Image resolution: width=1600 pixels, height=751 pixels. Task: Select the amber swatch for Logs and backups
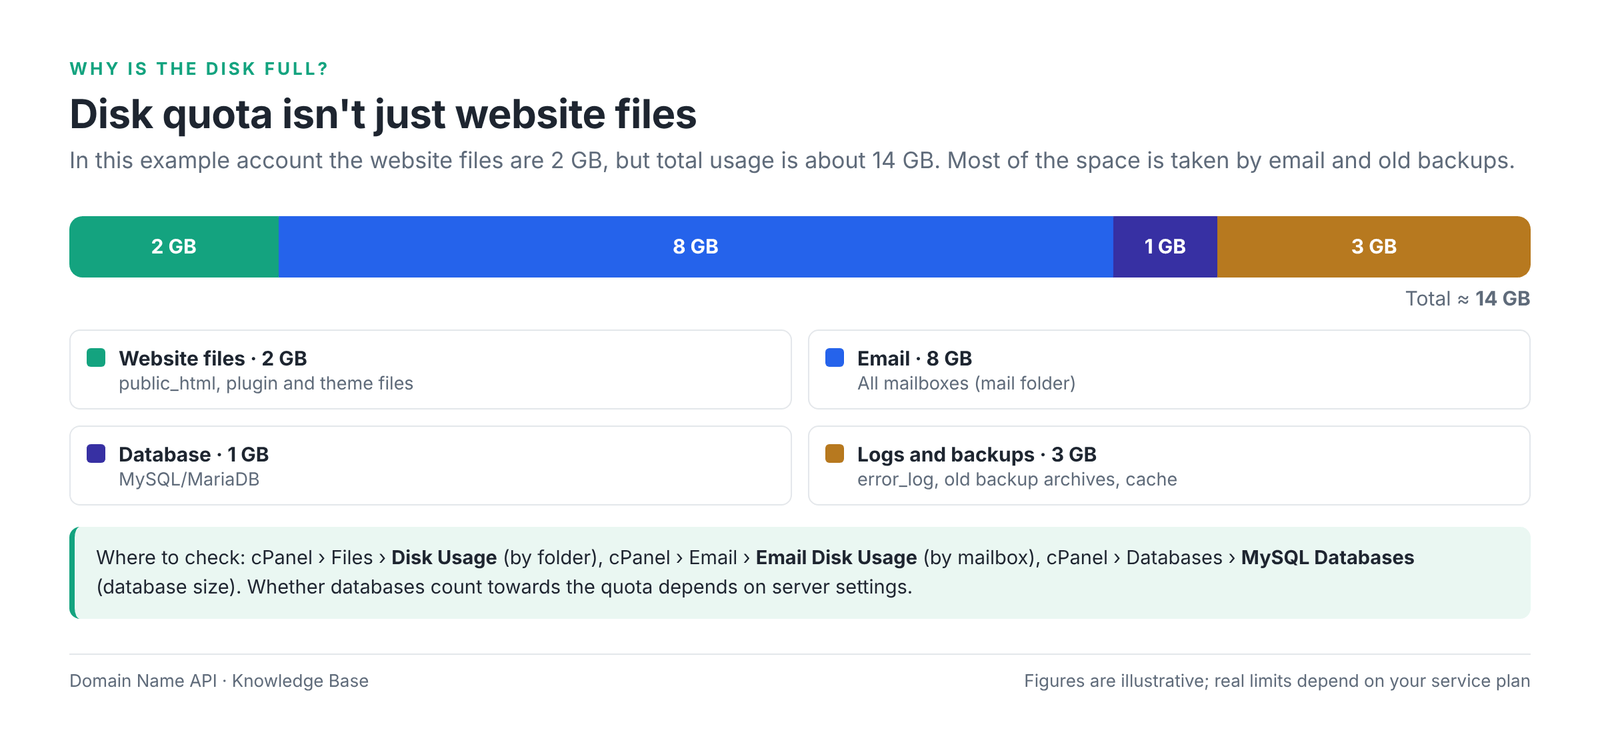834,454
